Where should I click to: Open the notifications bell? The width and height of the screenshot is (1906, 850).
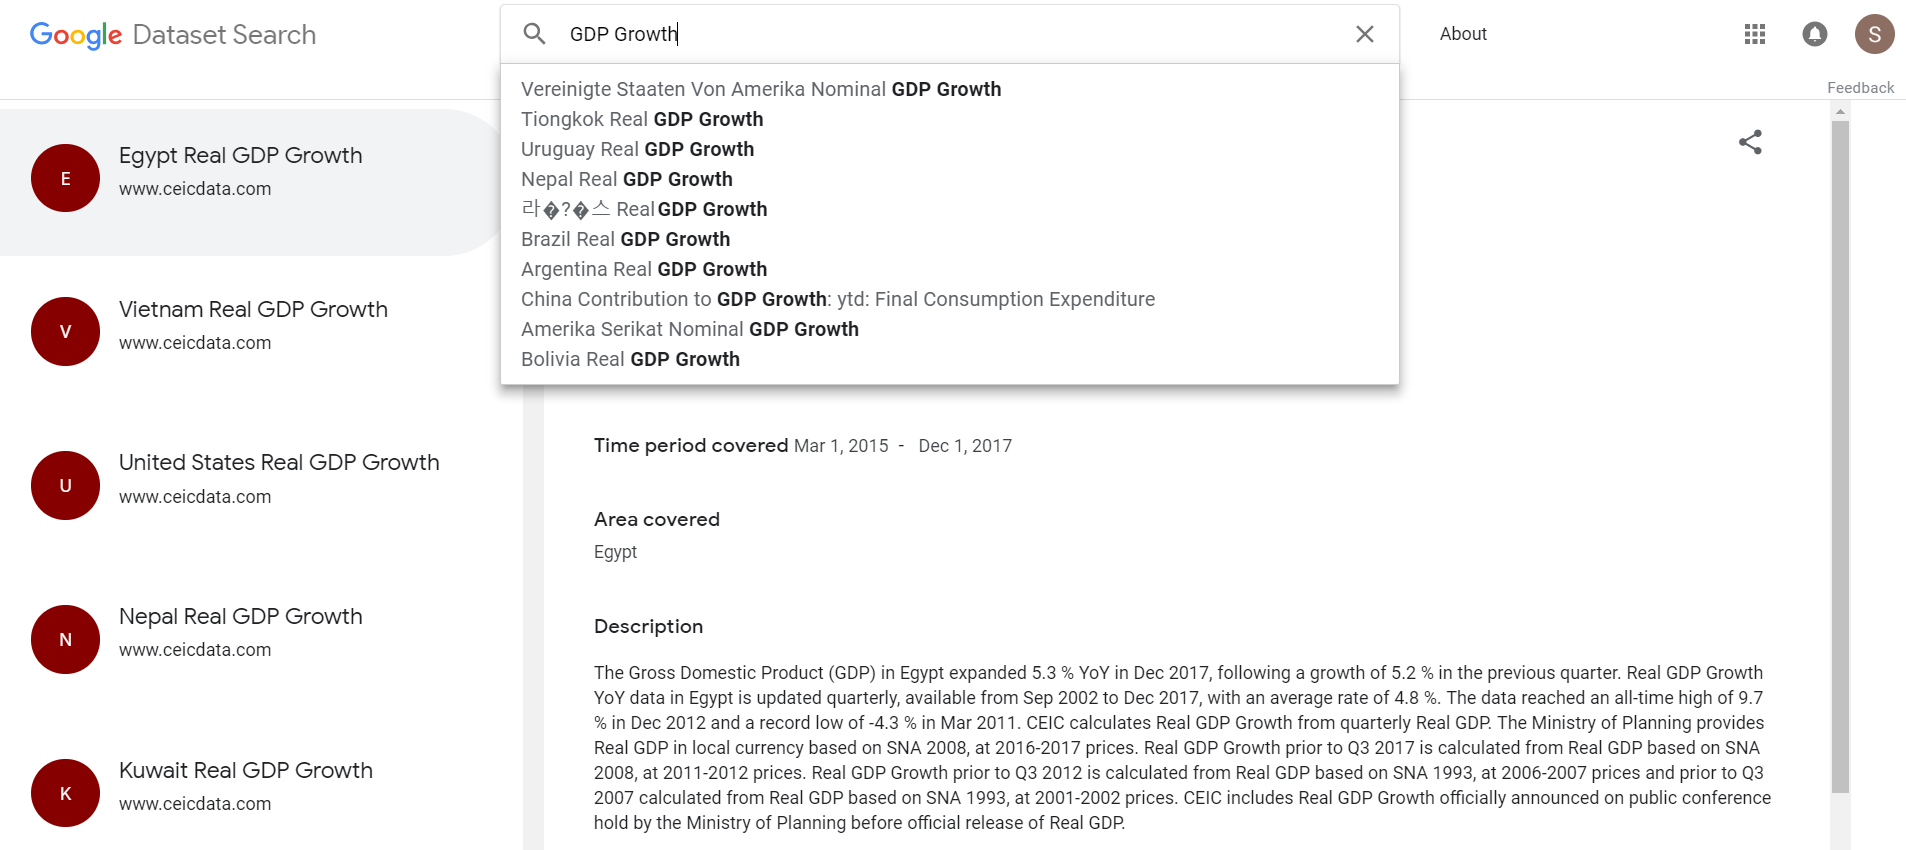click(x=1814, y=34)
